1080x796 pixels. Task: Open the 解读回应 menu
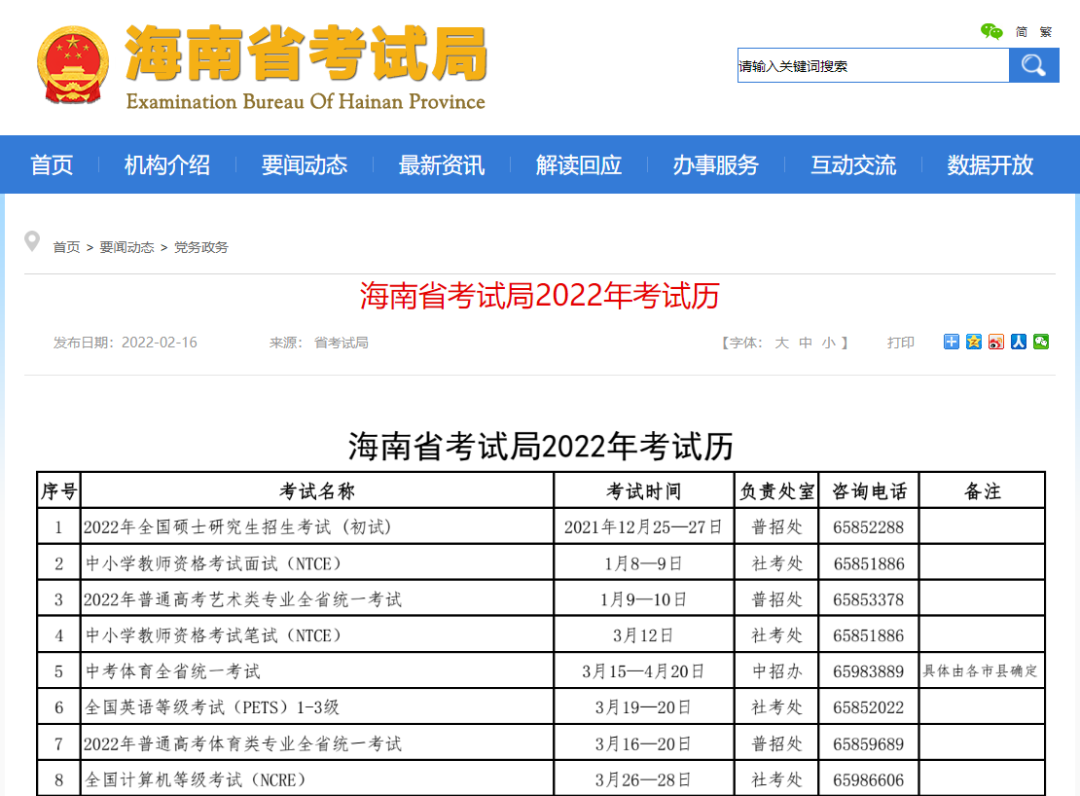578,165
